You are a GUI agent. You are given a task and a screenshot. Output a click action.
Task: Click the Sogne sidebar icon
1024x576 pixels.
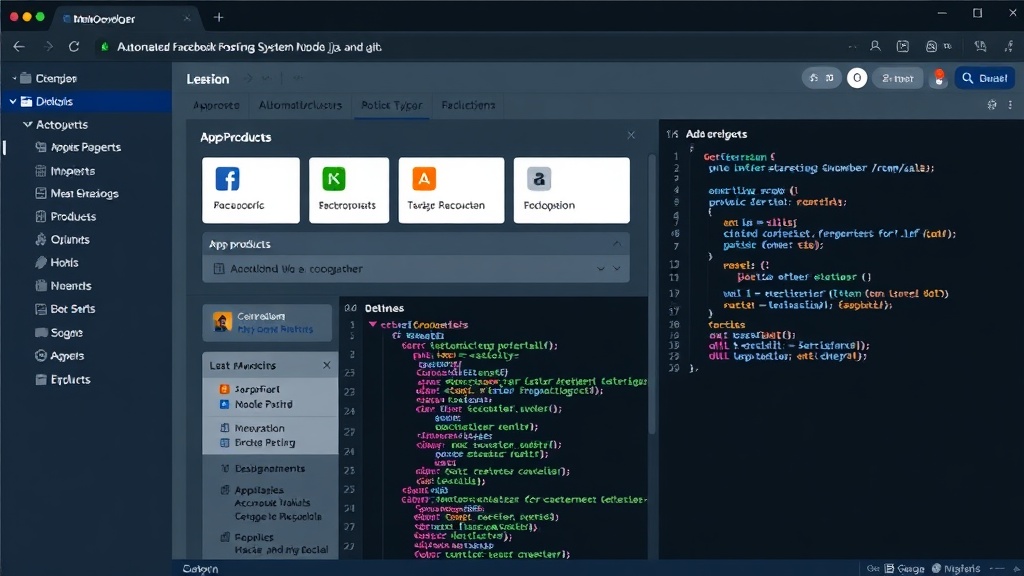[x=40, y=333]
